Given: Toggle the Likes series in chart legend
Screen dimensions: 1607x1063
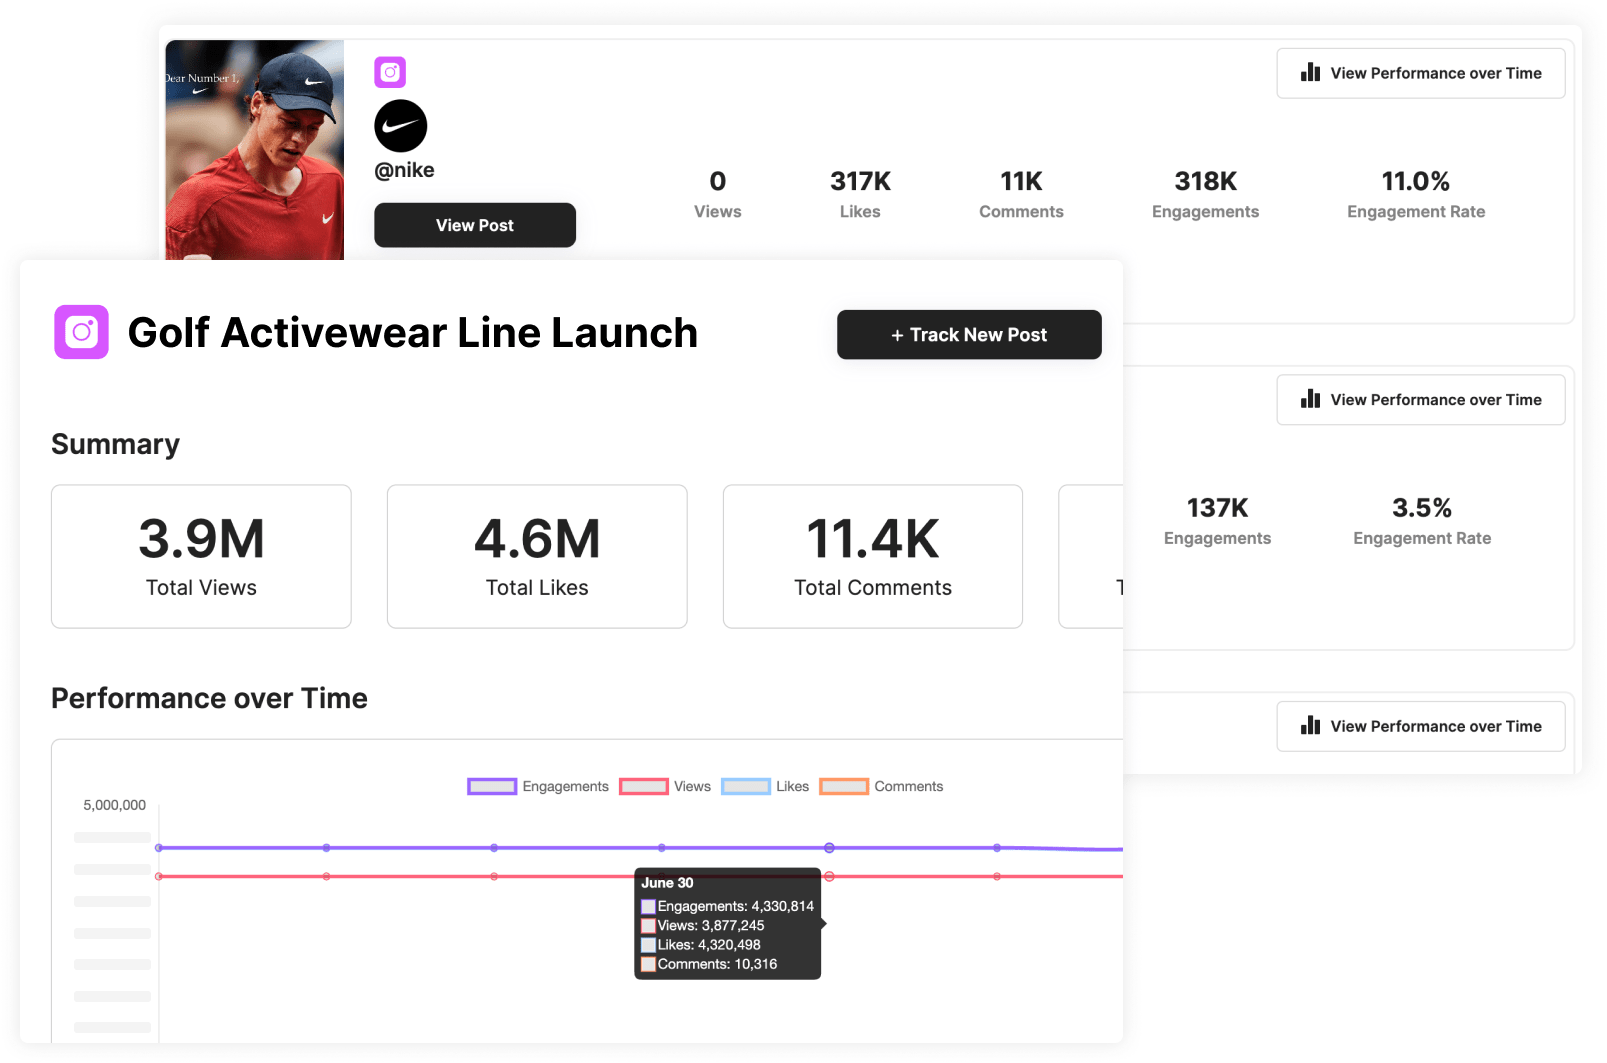Looking at the screenshot, I should [766, 787].
